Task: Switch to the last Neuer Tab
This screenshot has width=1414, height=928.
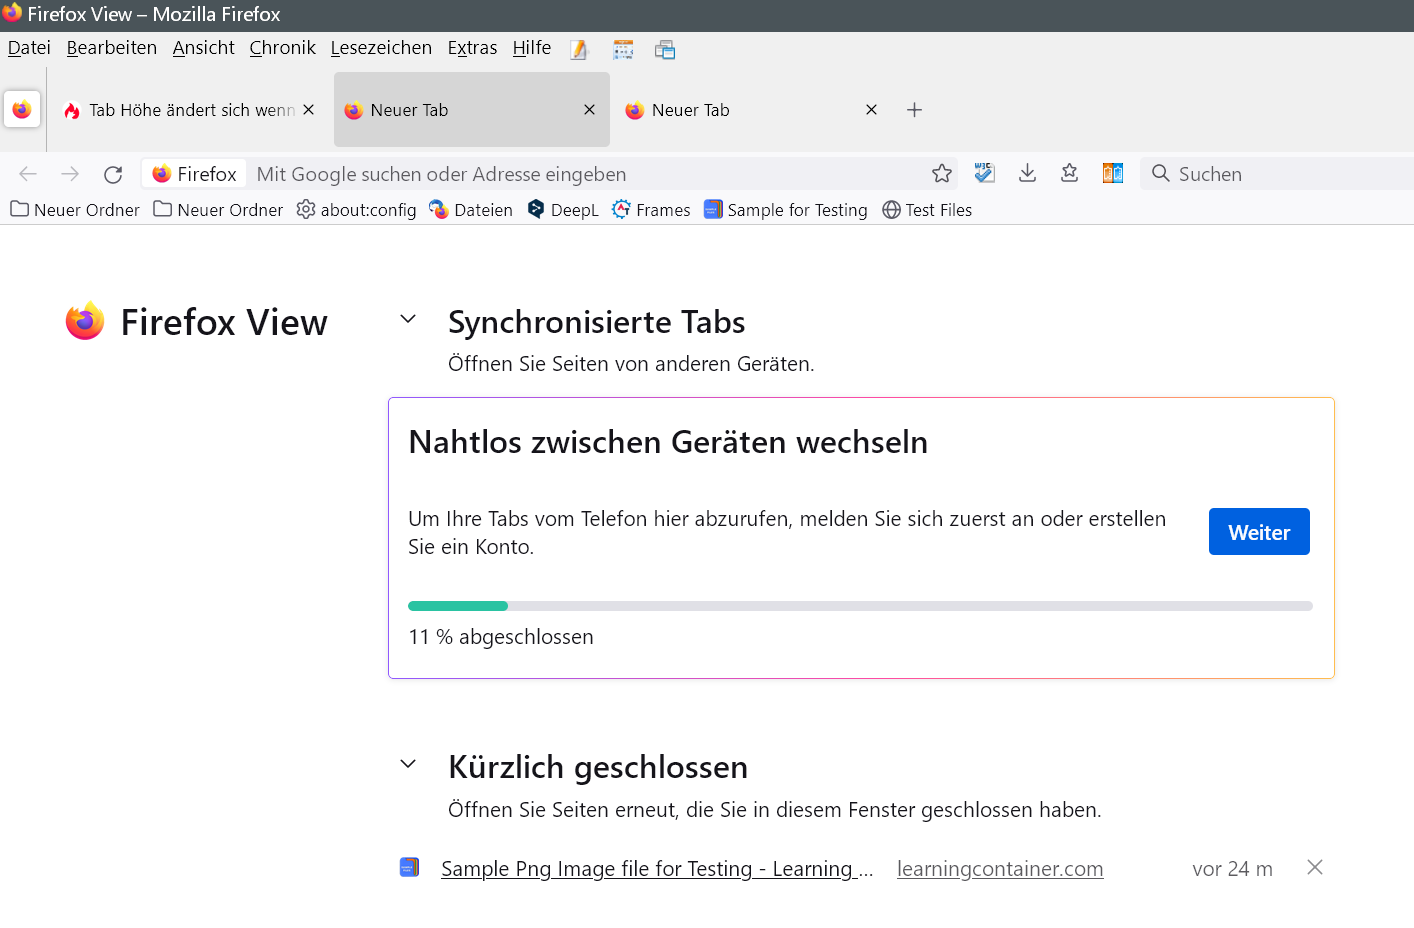Action: tap(740, 110)
